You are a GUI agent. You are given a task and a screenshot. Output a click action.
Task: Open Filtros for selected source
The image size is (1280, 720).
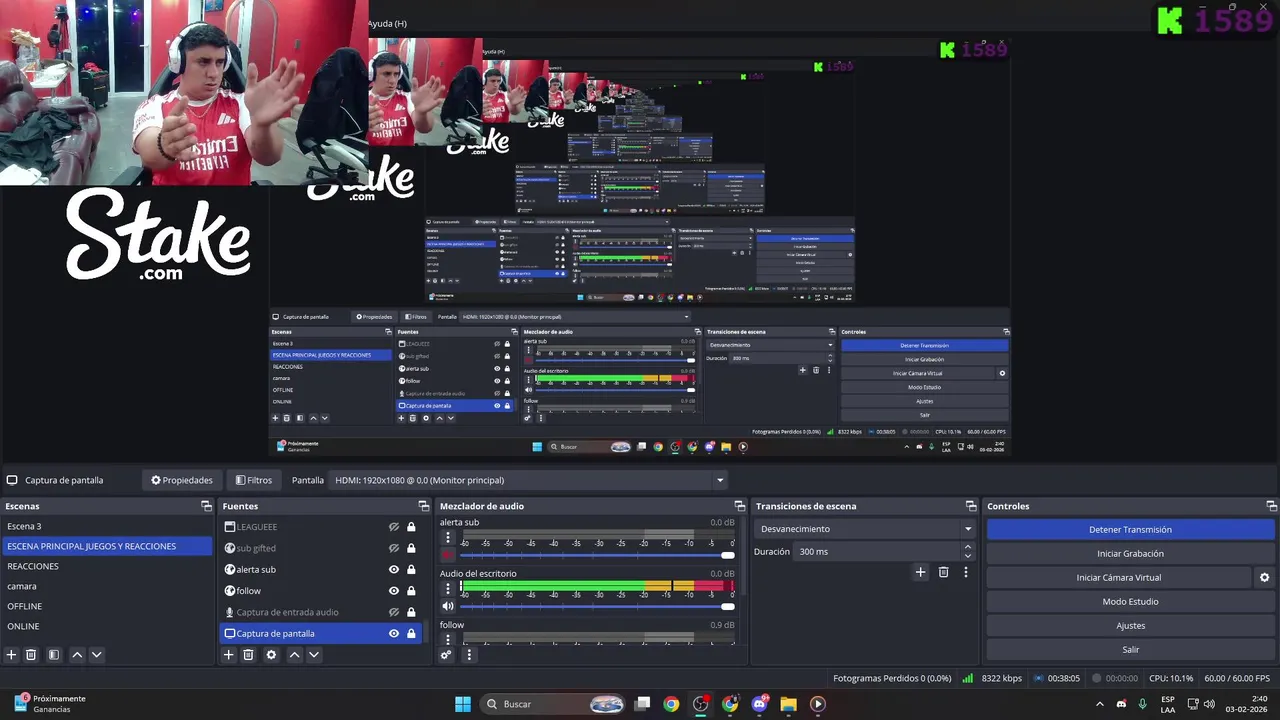pyautogui.click(x=253, y=480)
